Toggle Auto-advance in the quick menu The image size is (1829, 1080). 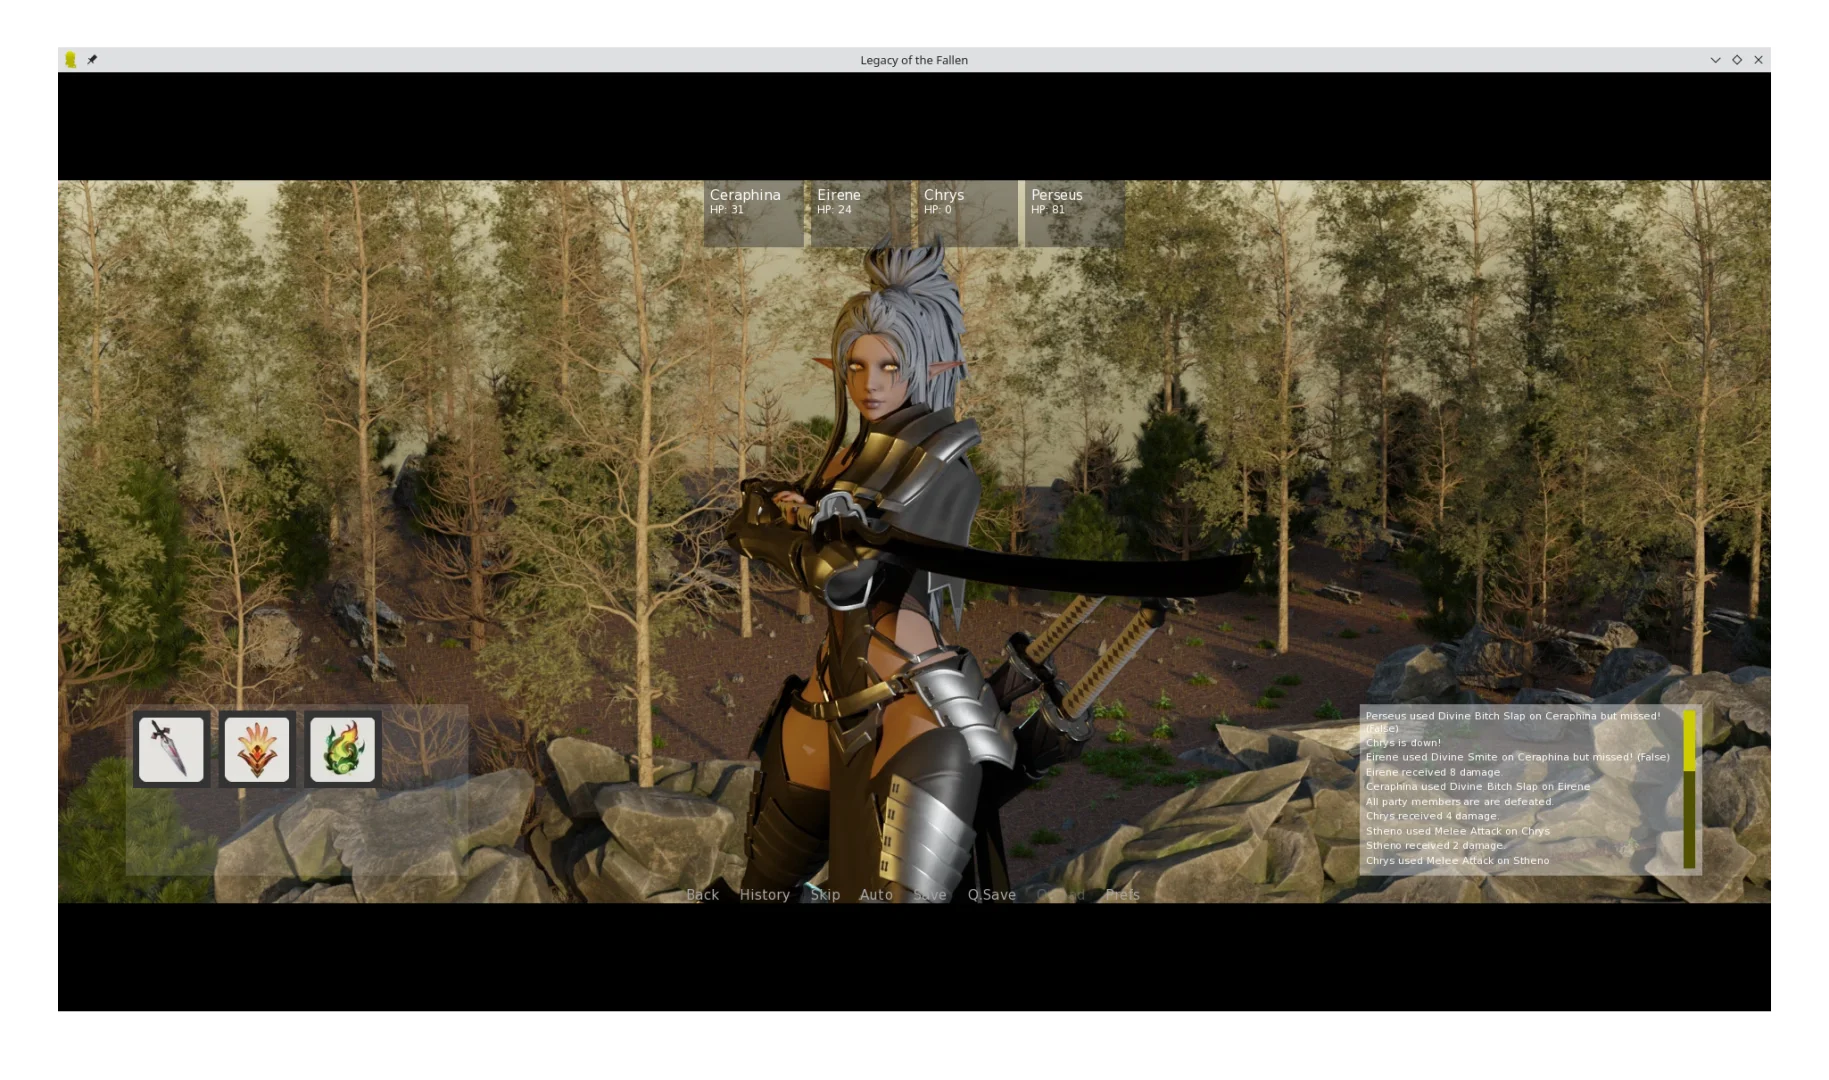point(876,895)
